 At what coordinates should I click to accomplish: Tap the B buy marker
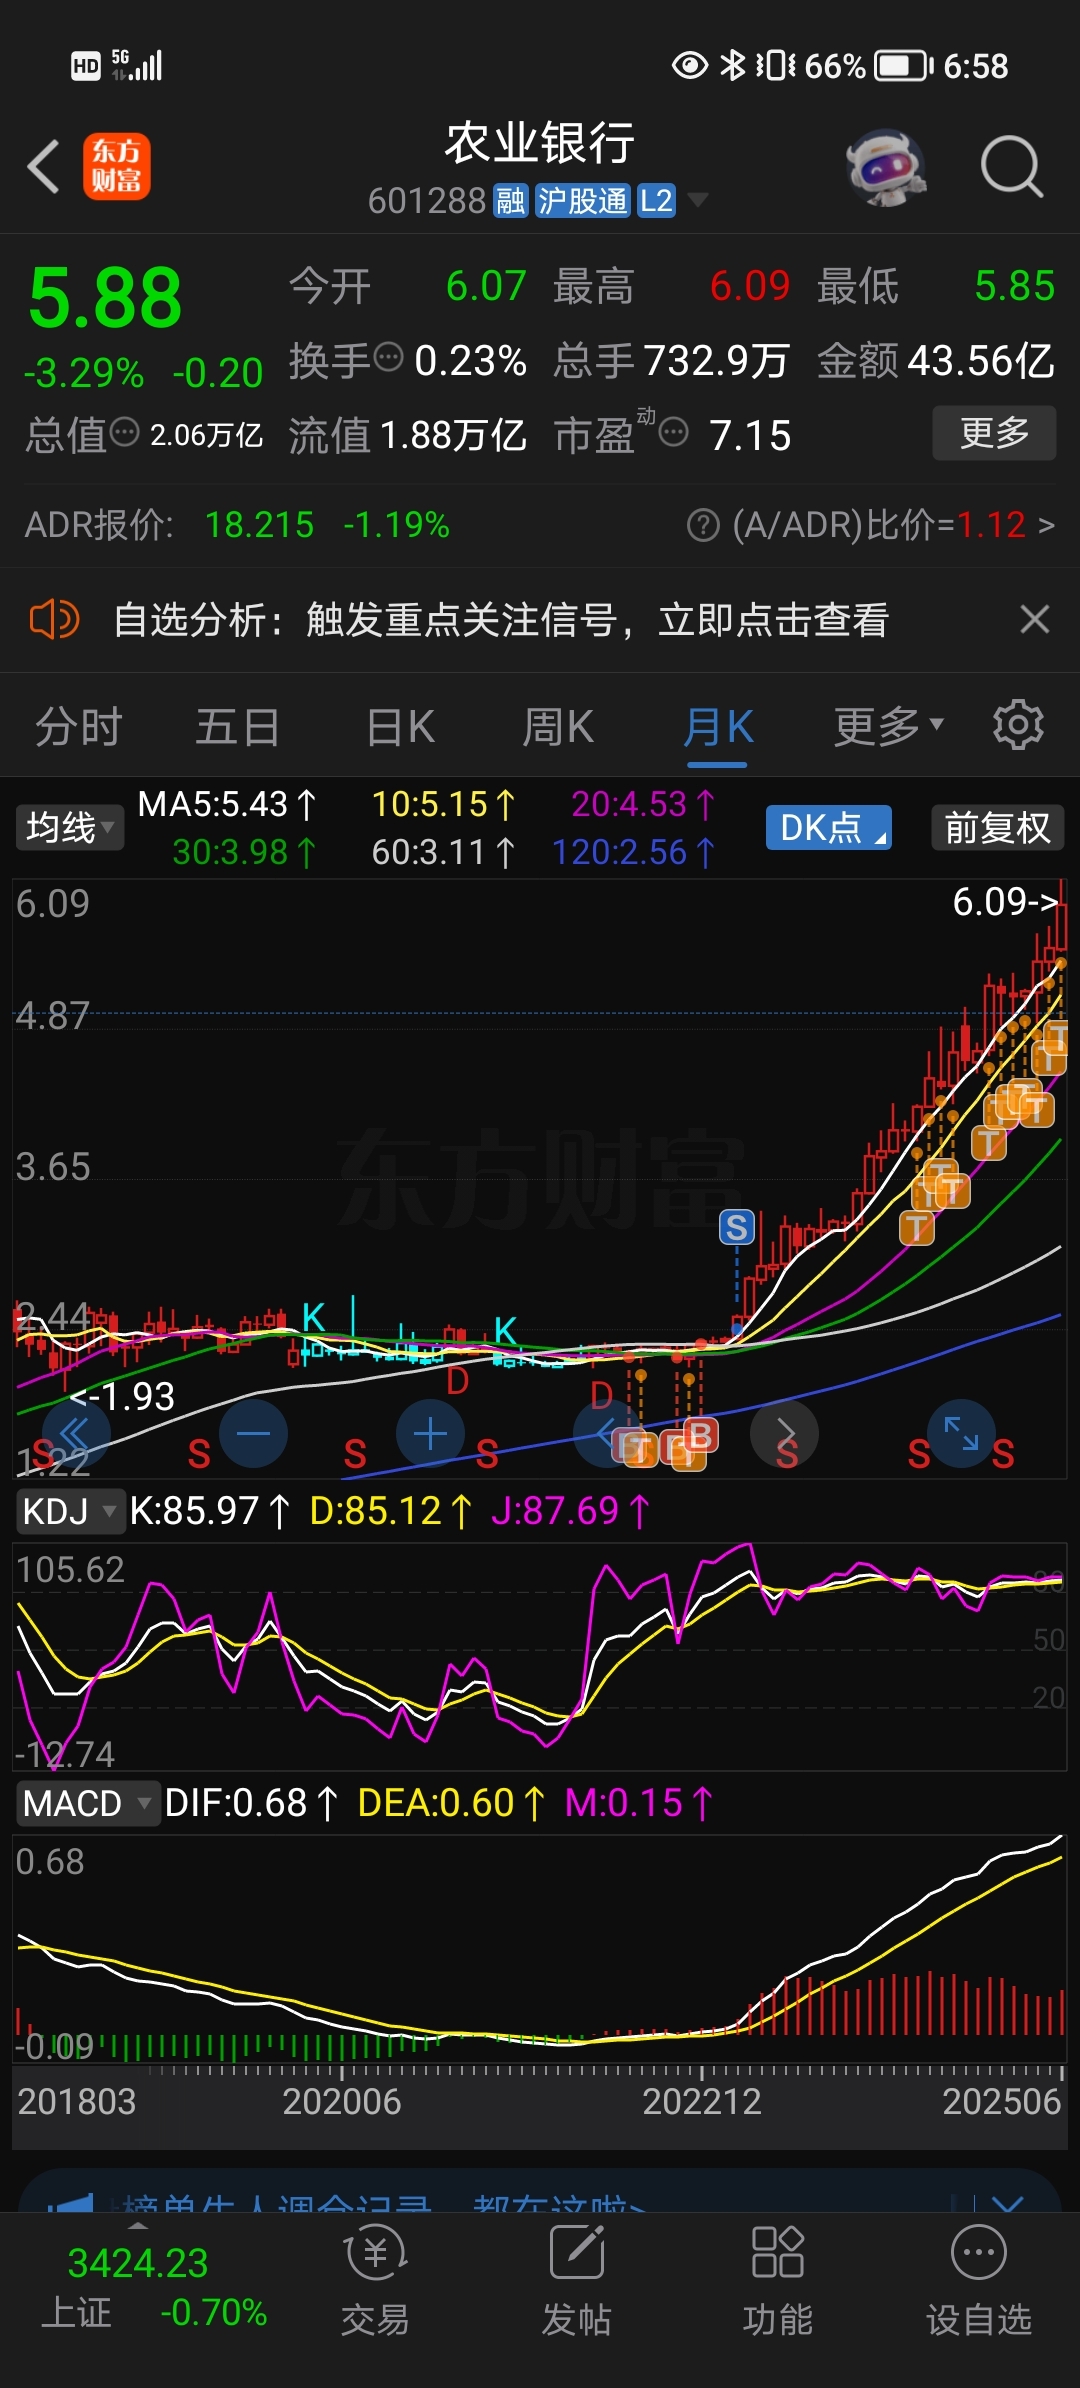(x=700, y=1435)
